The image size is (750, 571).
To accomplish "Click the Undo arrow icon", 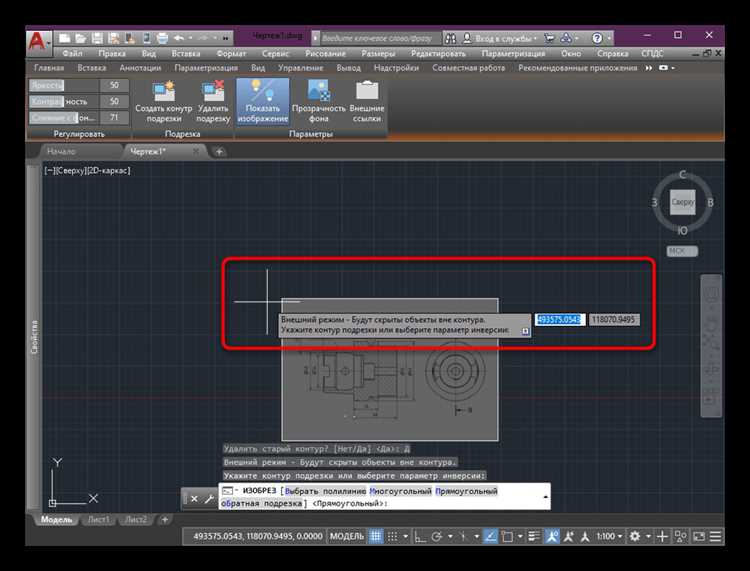I will tap(179, 38).
